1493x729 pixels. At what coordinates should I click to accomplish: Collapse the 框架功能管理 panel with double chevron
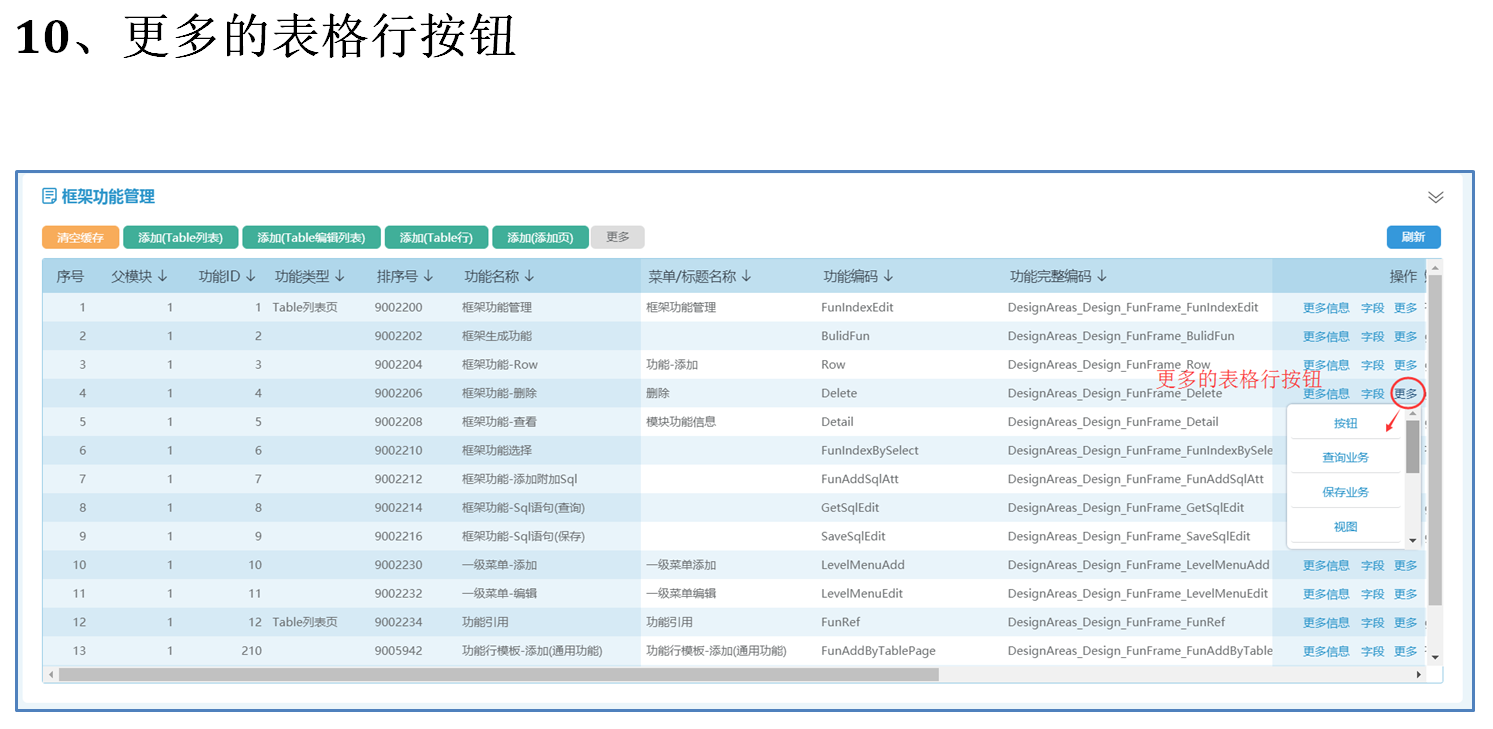coord(1436,197)
